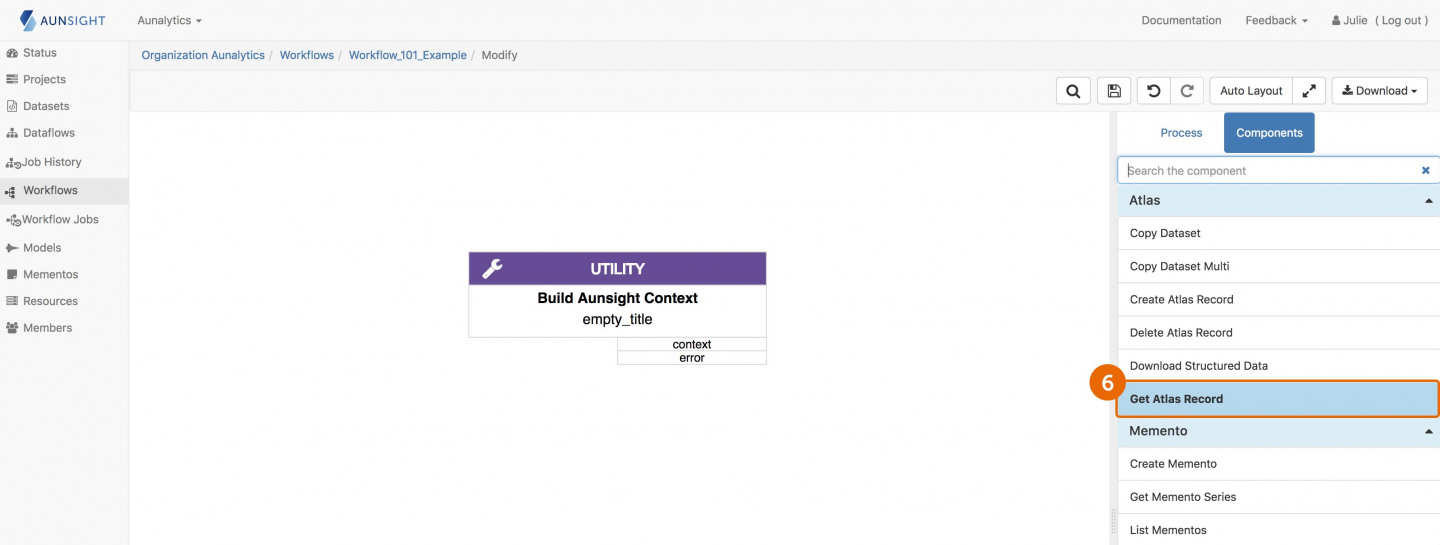Open the Feedback dropdown menu
The height and width of the screenshot is (545, 1440).
[1276, 20]
